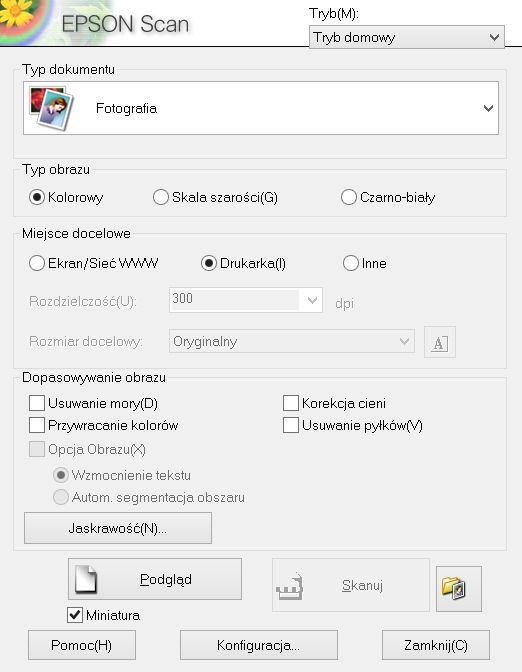Viewport: 522px width, 672px height.
Task: Click the Podgląd page preview icon
Action: [x=86, y=579]
